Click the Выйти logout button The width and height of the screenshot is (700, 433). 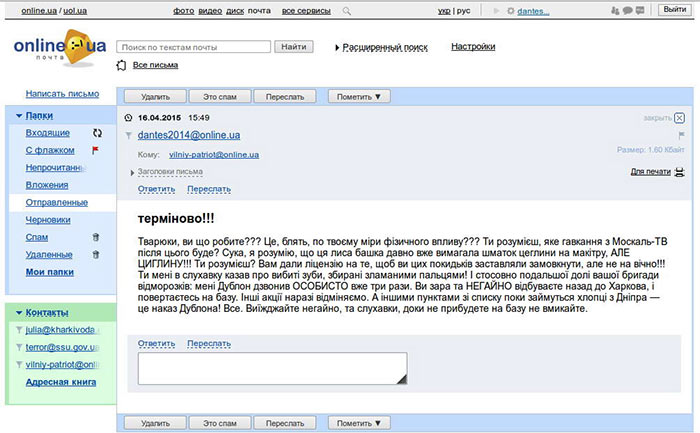click(x=675, y=10)
